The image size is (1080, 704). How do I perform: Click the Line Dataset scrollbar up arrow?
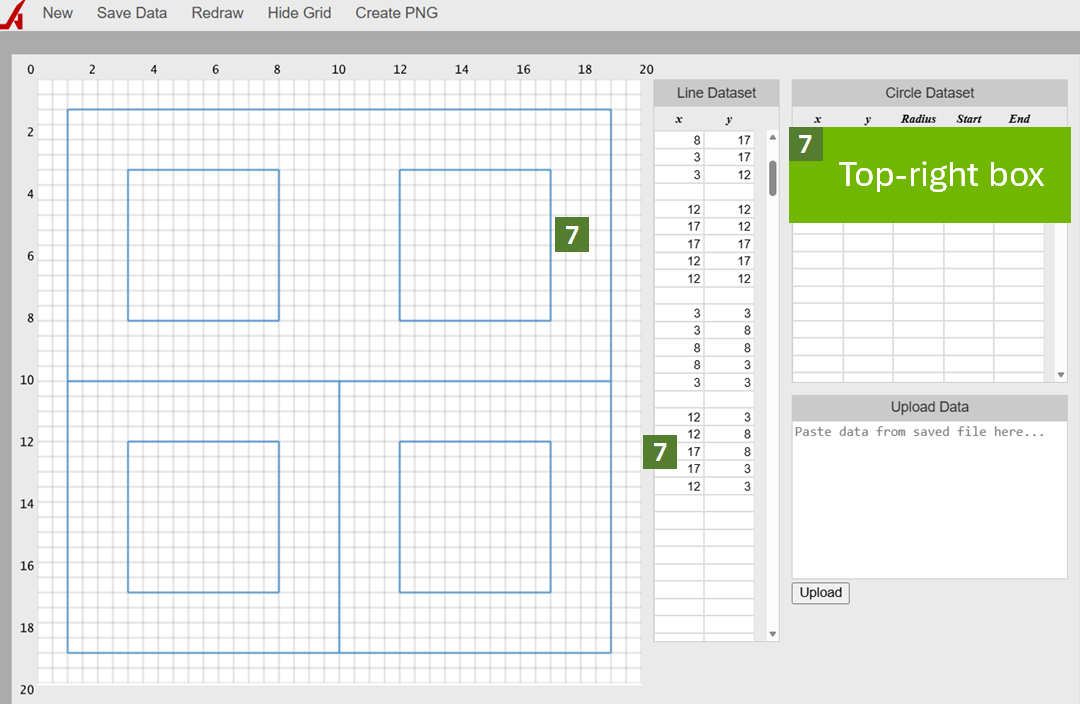point(772,138)
